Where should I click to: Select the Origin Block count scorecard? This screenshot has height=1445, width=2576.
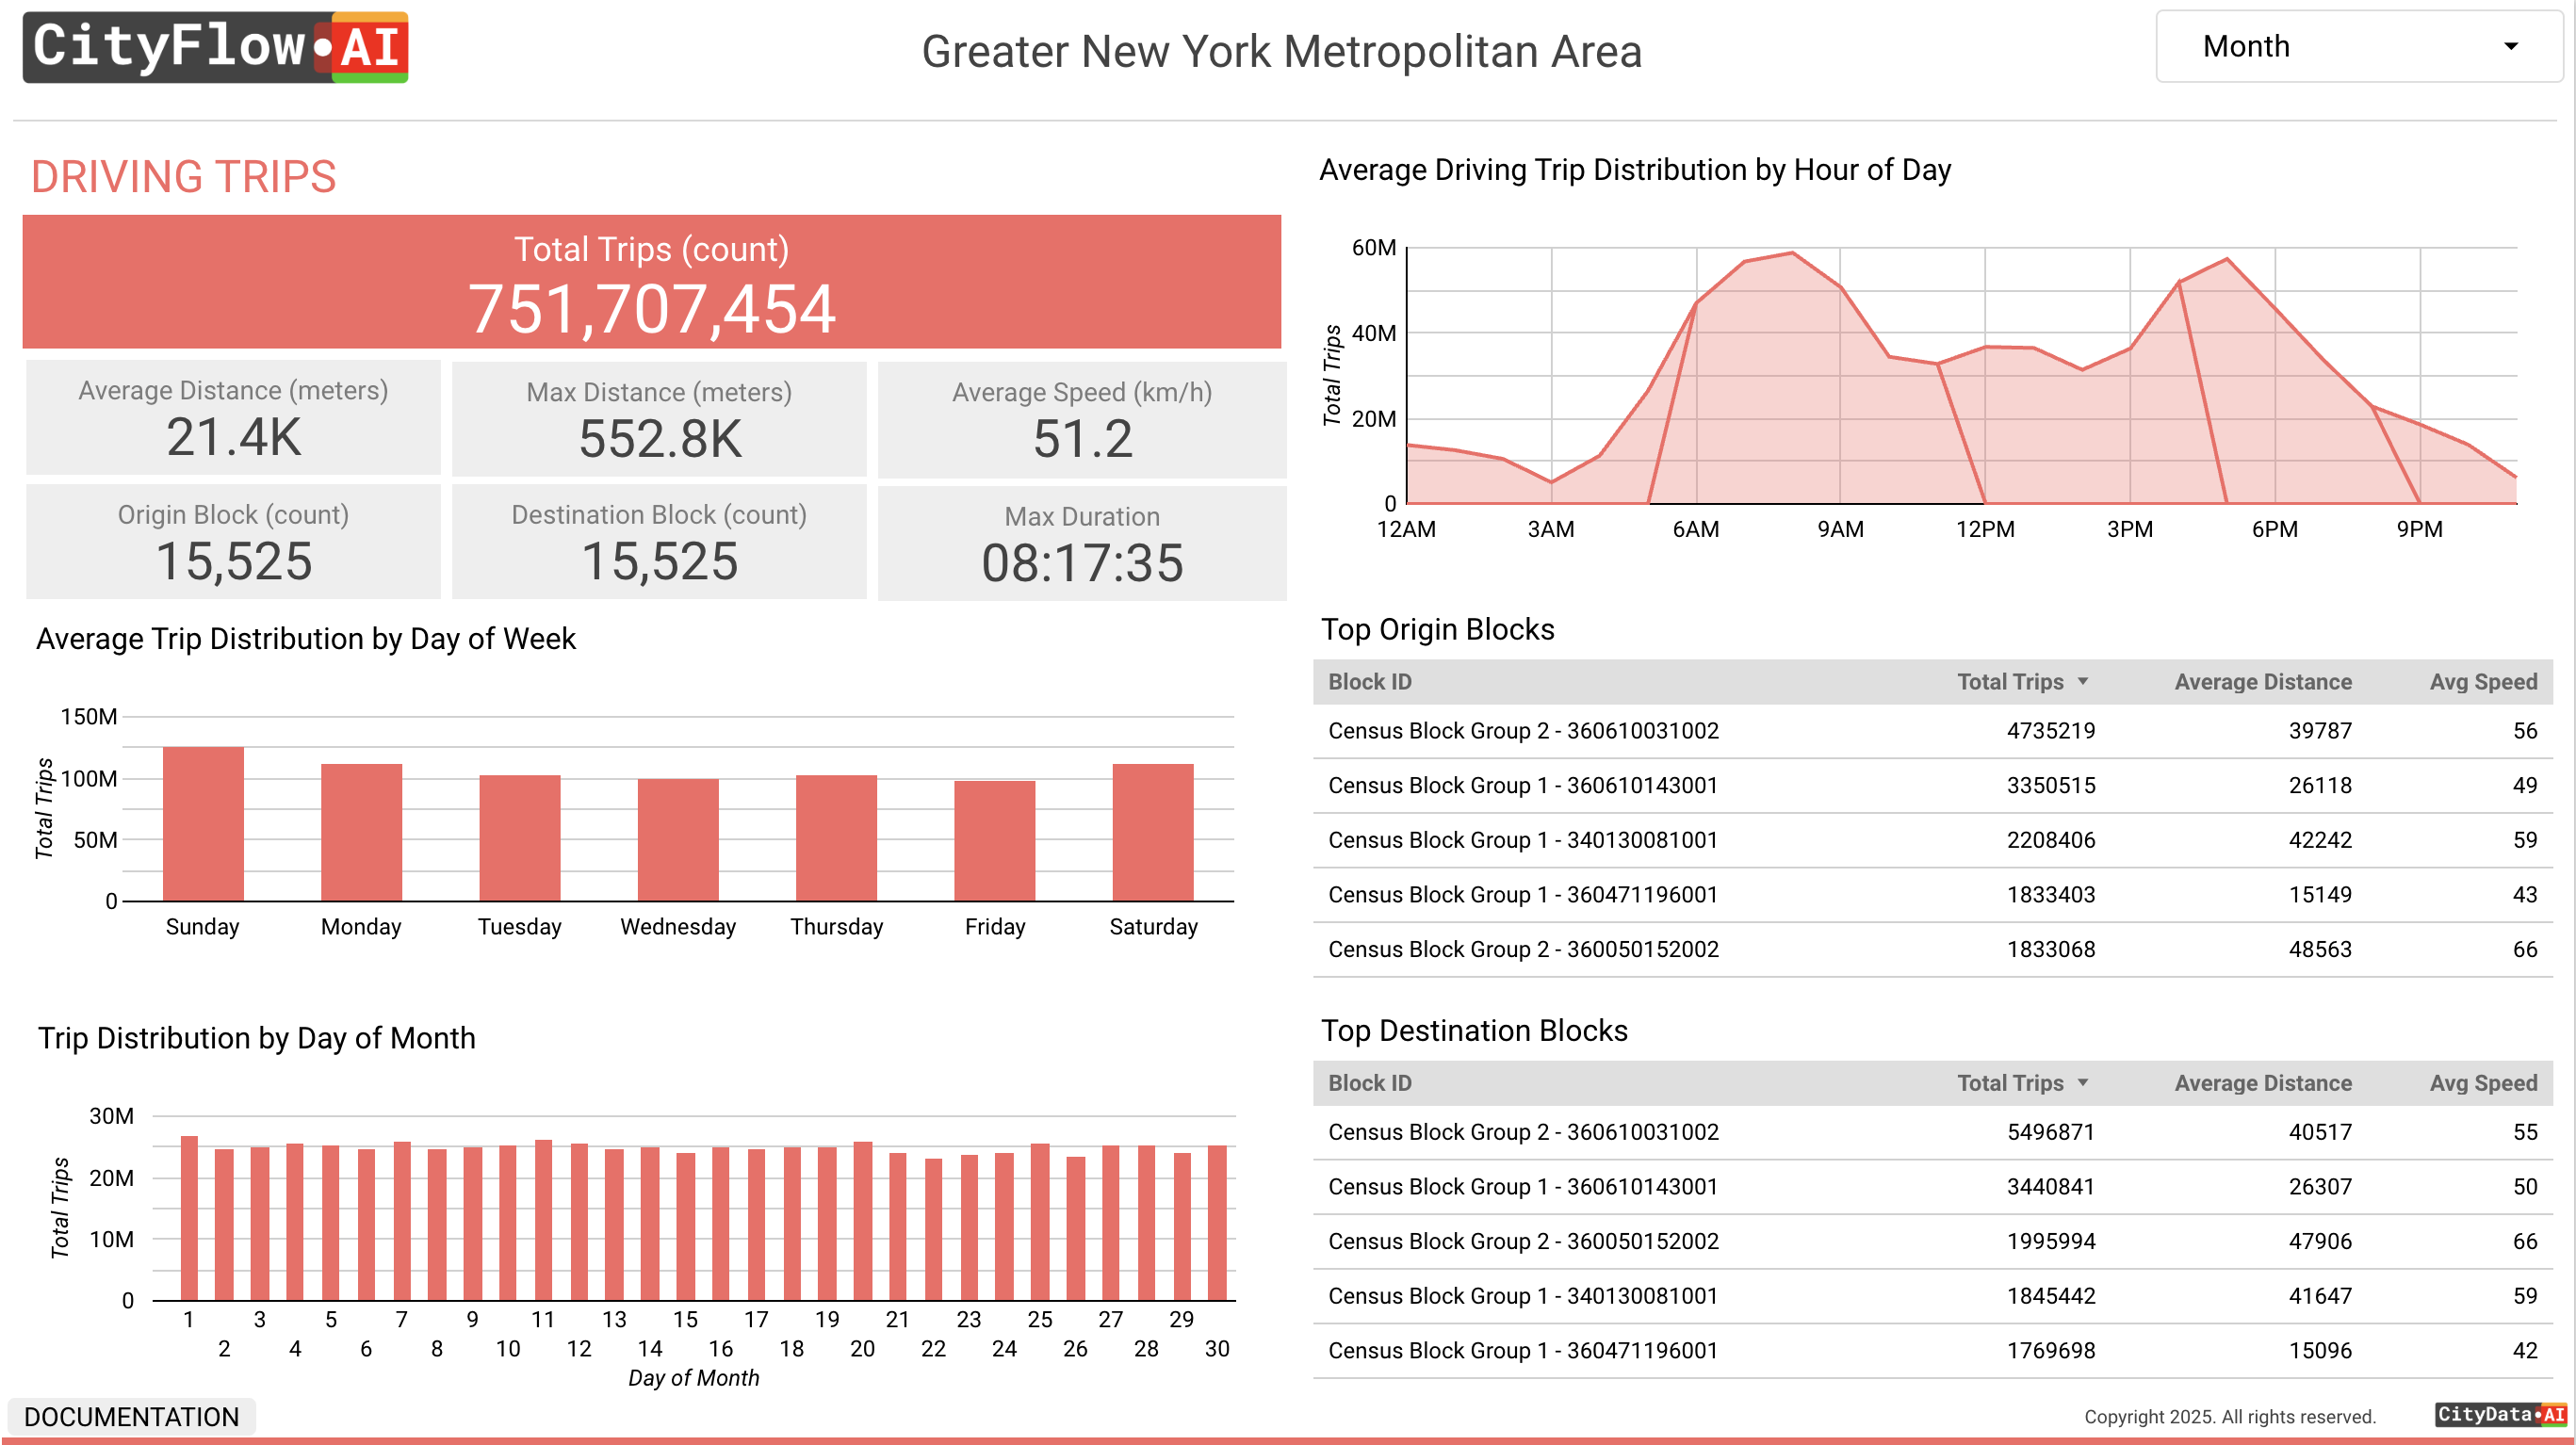coord(233,541)
